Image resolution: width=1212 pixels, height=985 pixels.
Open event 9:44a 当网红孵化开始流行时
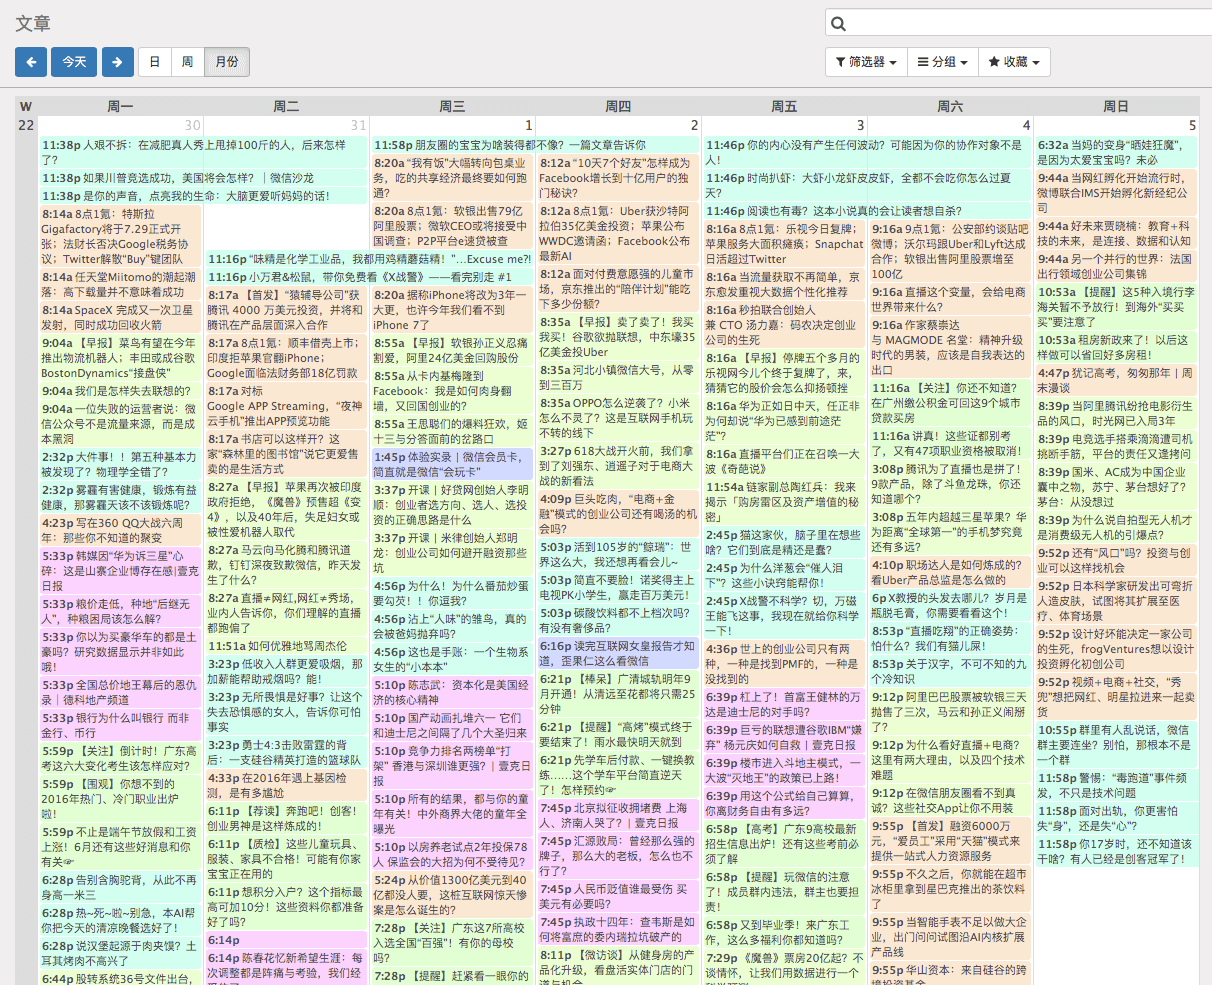pos(1116,193)
